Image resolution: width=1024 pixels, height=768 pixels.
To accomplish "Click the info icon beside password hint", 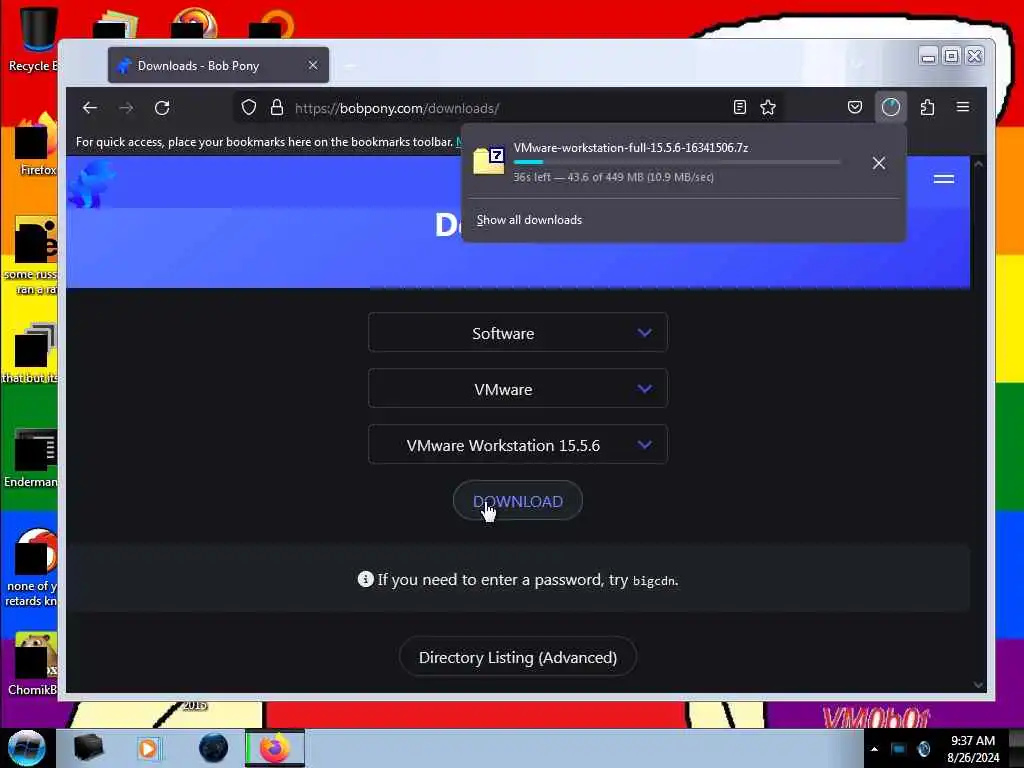I will pos(366,579).
